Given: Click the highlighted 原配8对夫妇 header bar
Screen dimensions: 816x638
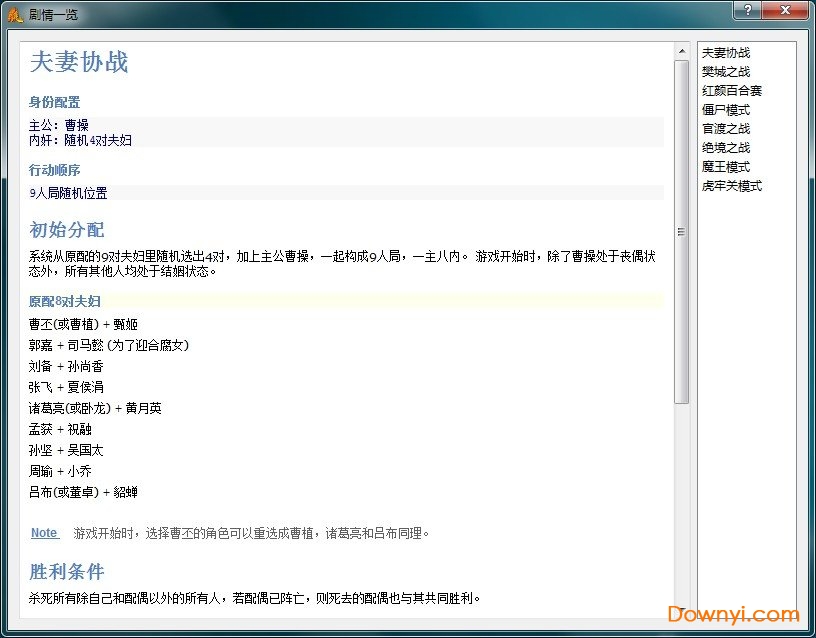Looking at the screenshot, I should pos(66,300).
